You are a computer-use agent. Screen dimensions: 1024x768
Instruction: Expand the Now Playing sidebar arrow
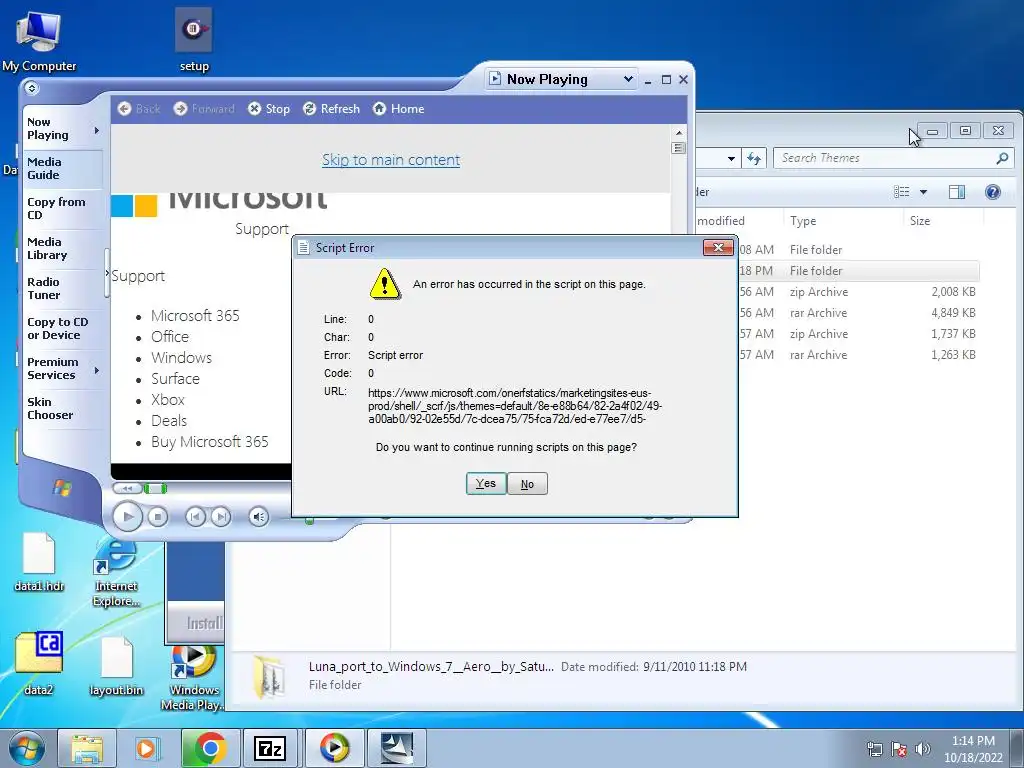point(97,130)
